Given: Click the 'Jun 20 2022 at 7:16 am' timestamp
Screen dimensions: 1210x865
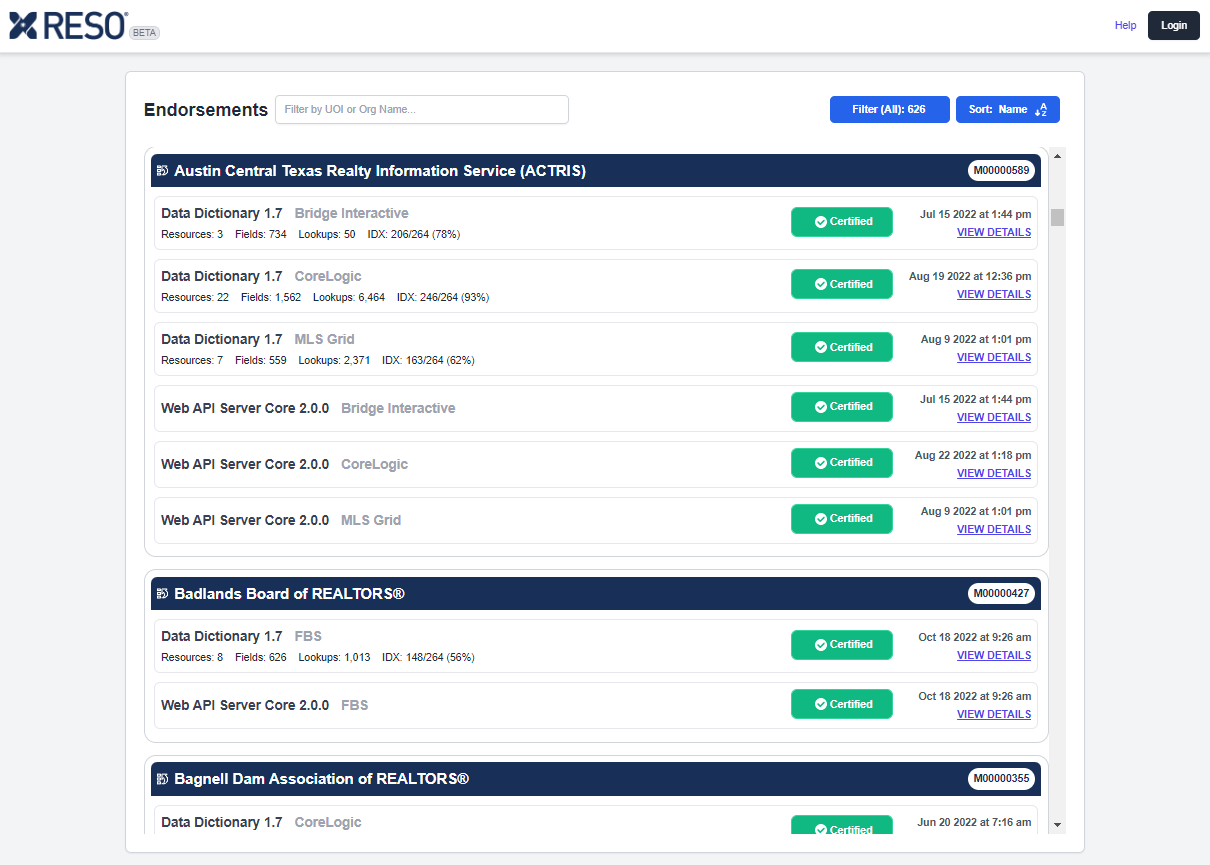Looking at the screenshot, I should click(975, 822).
